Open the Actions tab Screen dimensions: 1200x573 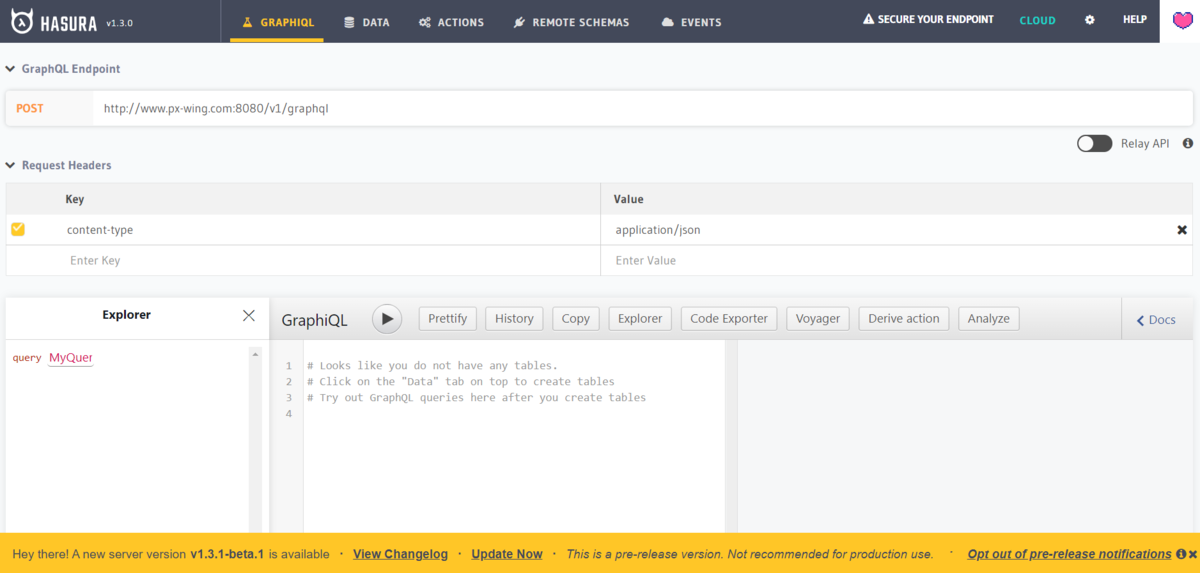tap(451, 21)
